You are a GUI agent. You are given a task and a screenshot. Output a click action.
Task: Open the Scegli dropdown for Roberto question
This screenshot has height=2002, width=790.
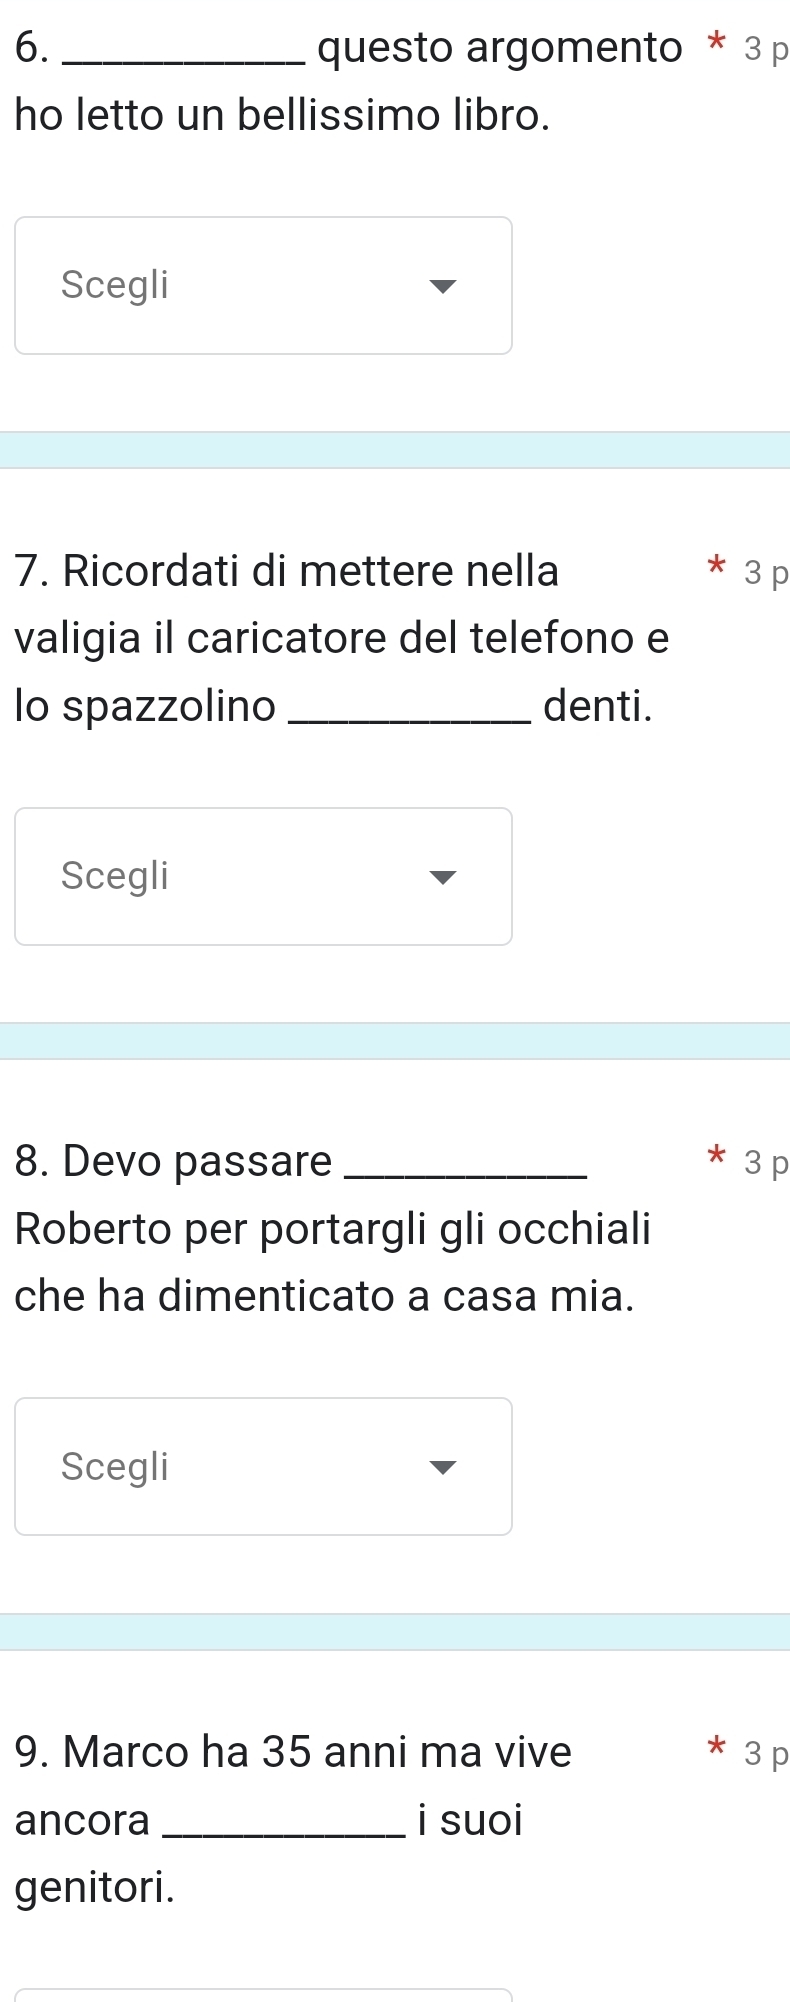click(x=262, y=1466)
